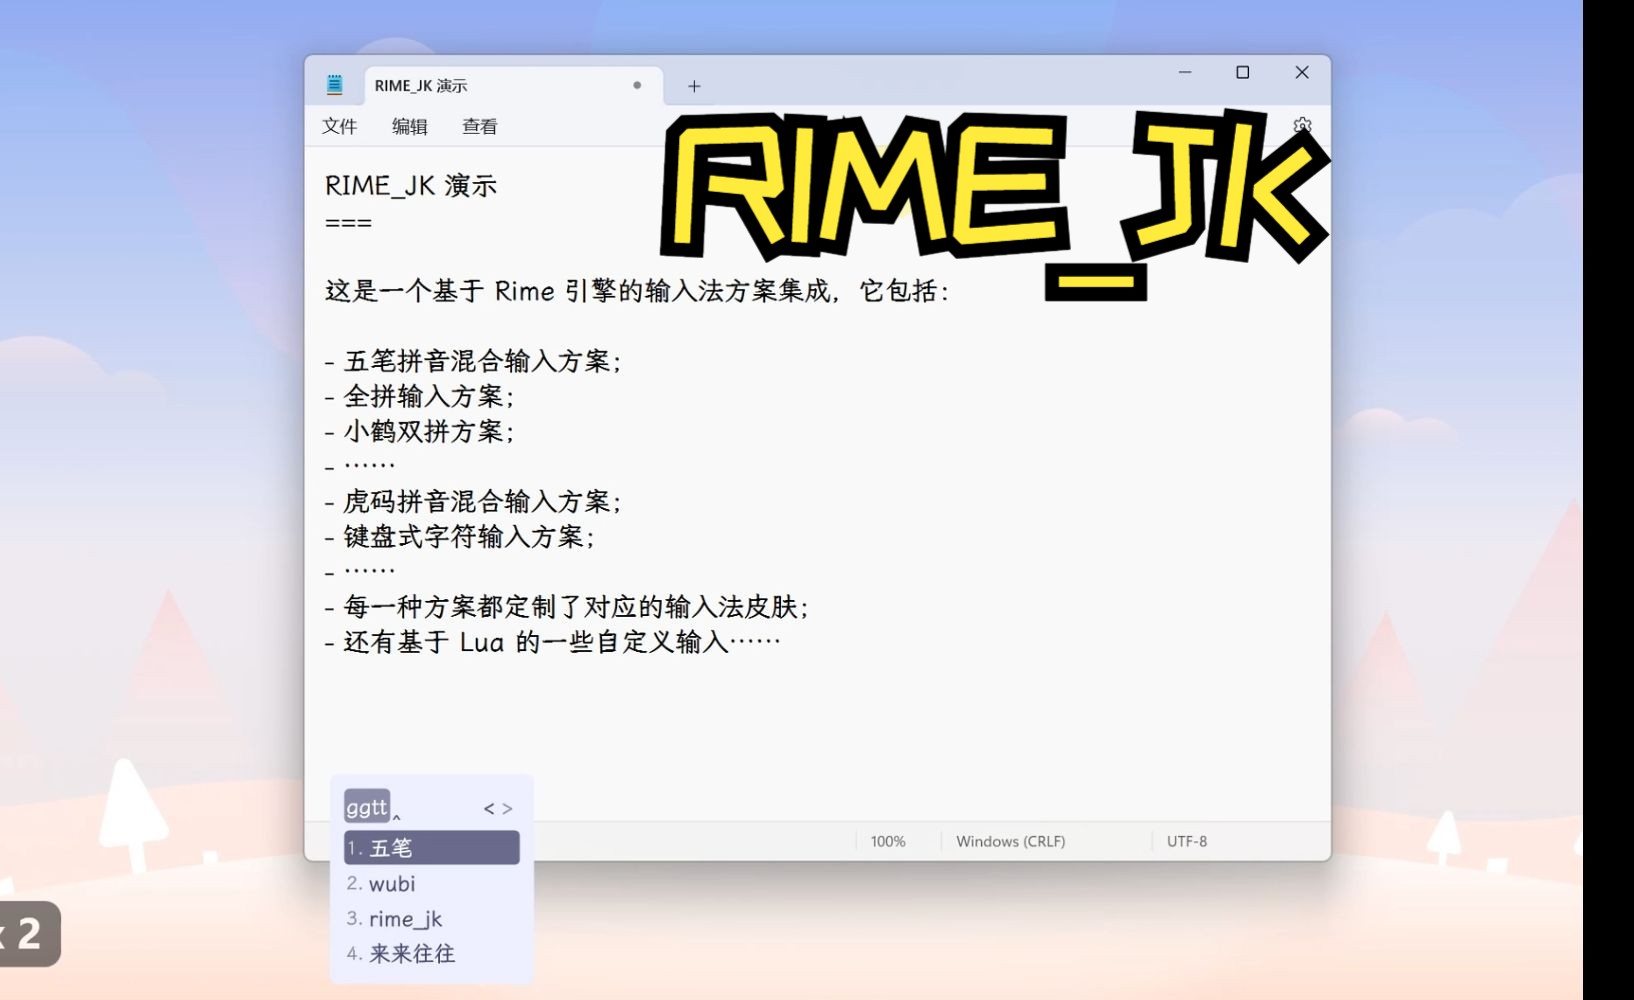Click the Windows (CRLF) line-ending indicator
Viewport: 1634px width, 1000px height.
coord(1010,841)
